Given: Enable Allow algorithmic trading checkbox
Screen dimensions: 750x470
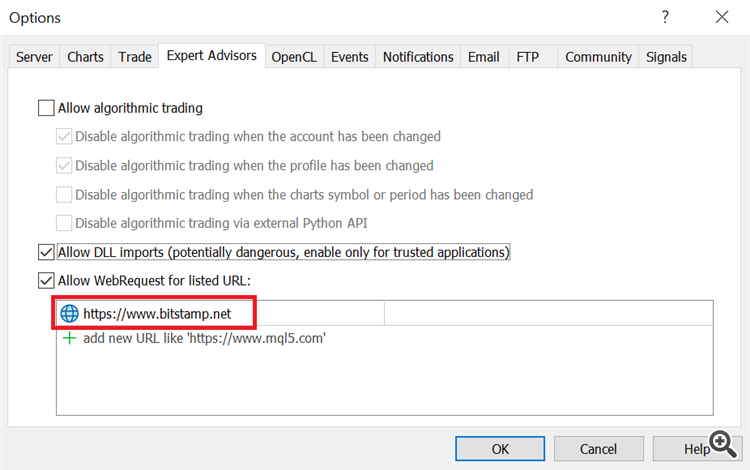Looking at the screenshot, I should tap(46, 108).
